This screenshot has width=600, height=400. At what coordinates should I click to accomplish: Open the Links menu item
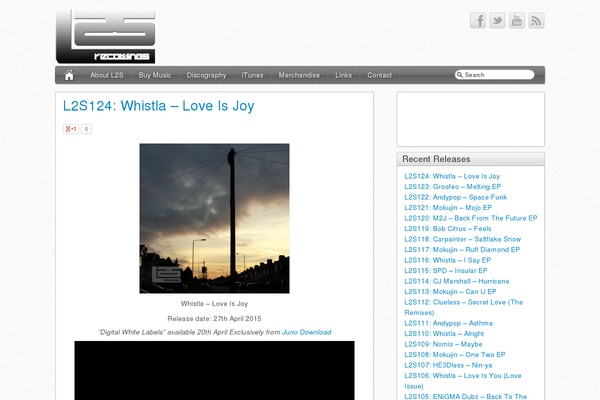[344, 75]
